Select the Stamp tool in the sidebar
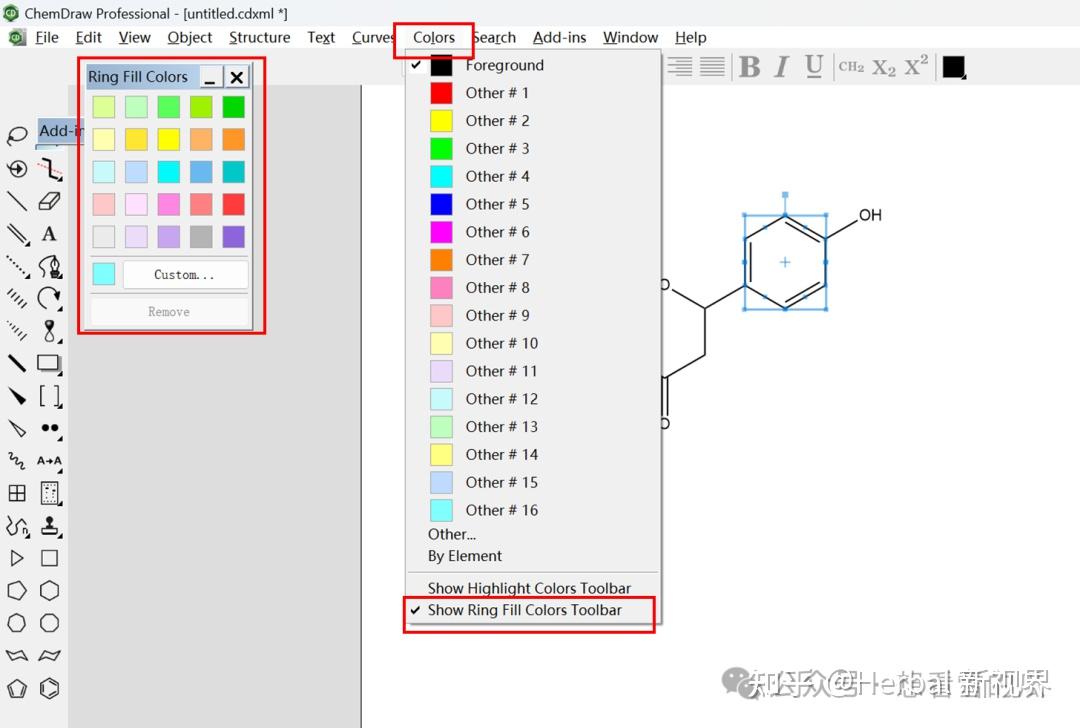The image size is (1080, 728). click(x=50, y=526)
